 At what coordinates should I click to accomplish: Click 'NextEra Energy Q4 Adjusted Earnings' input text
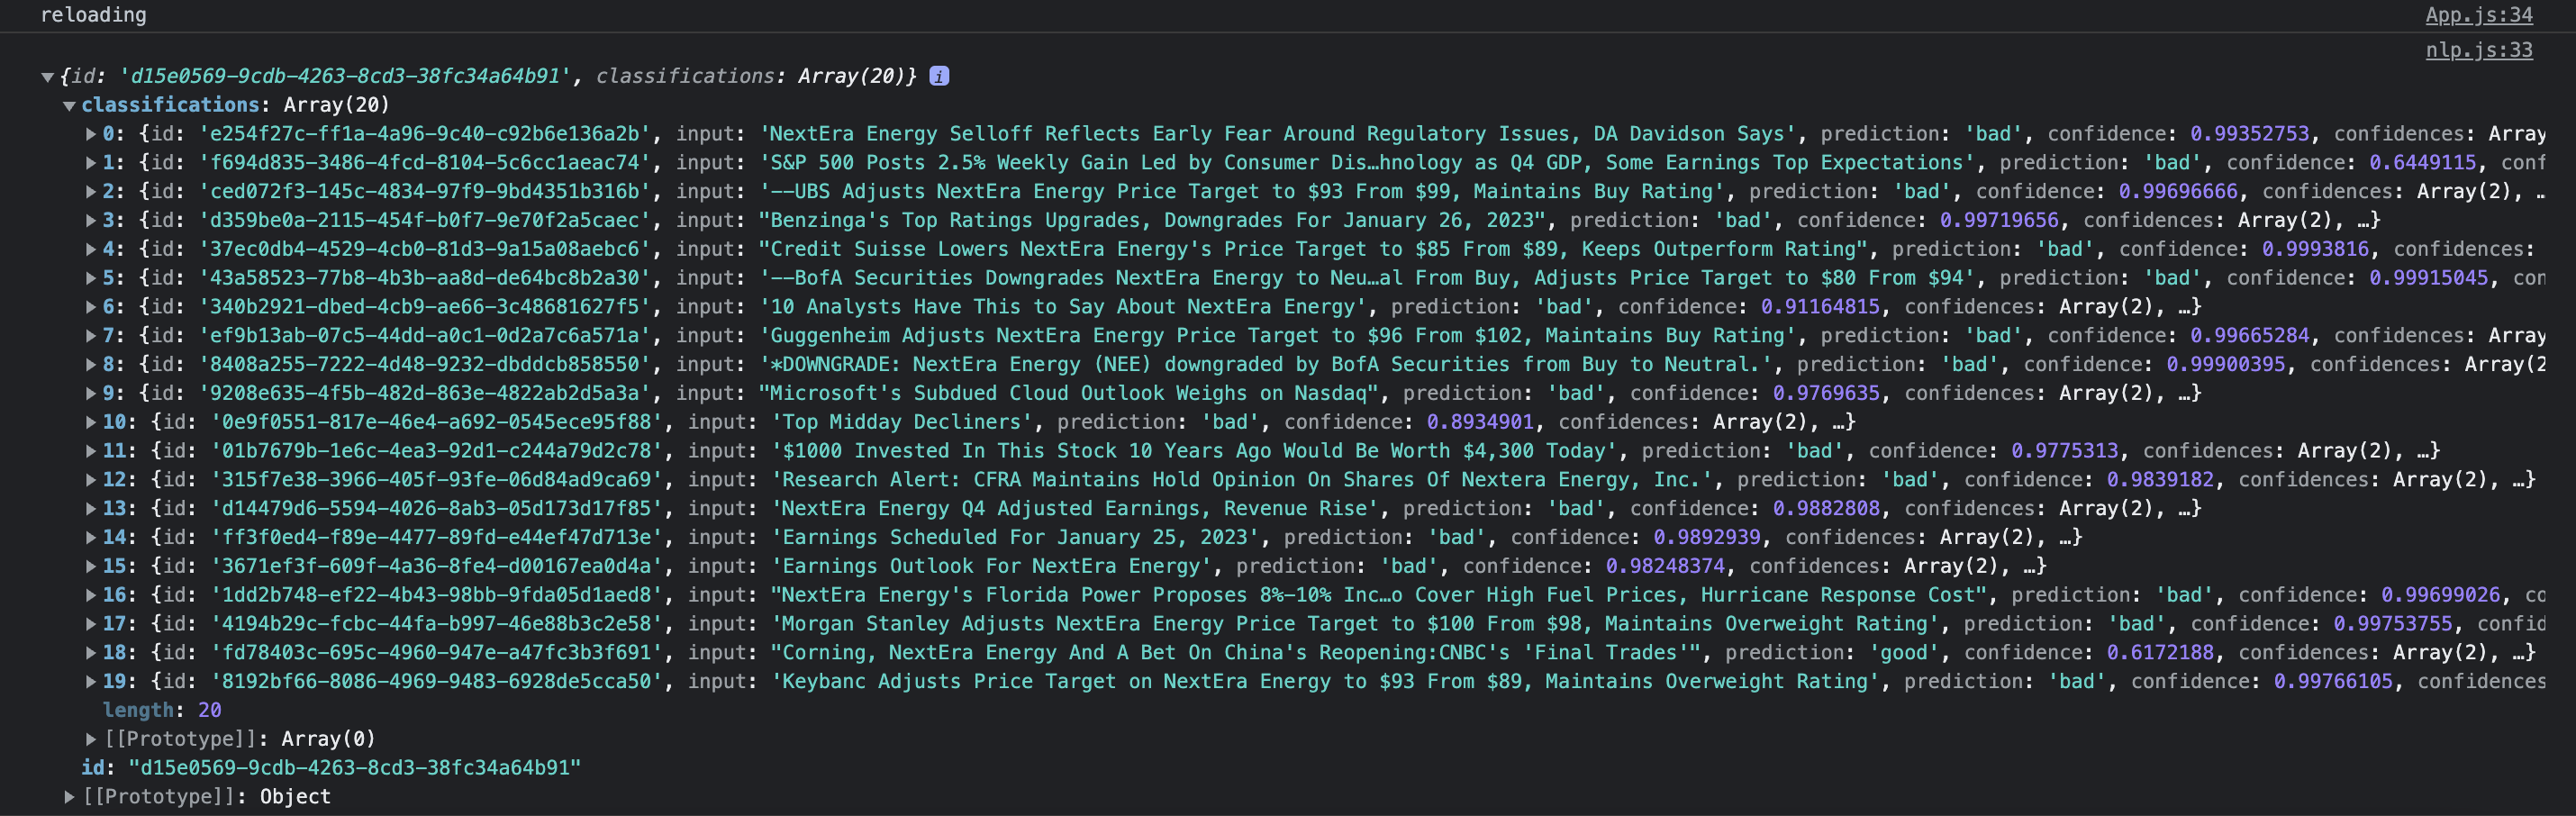(x=1075, y=508)
